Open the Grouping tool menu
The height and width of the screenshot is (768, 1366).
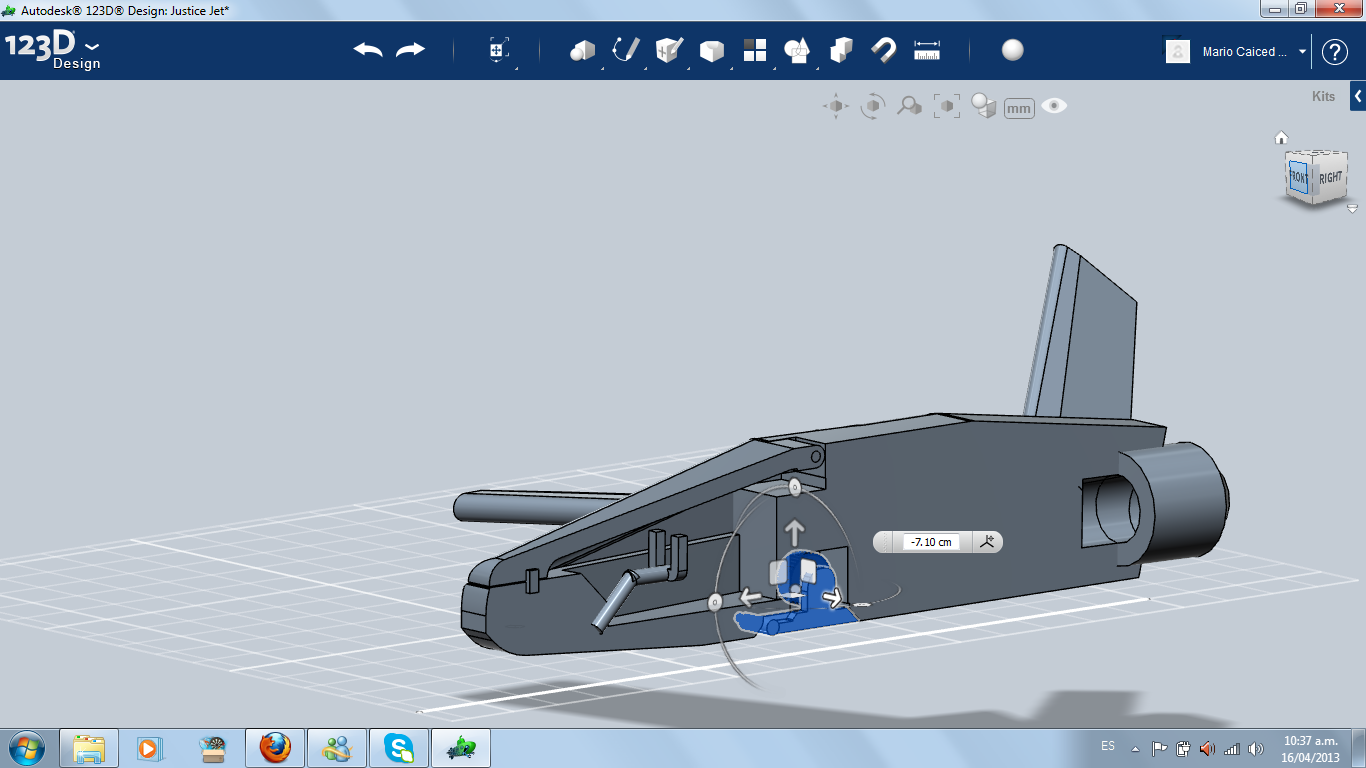pyautogui.click(x=797, y=50)
